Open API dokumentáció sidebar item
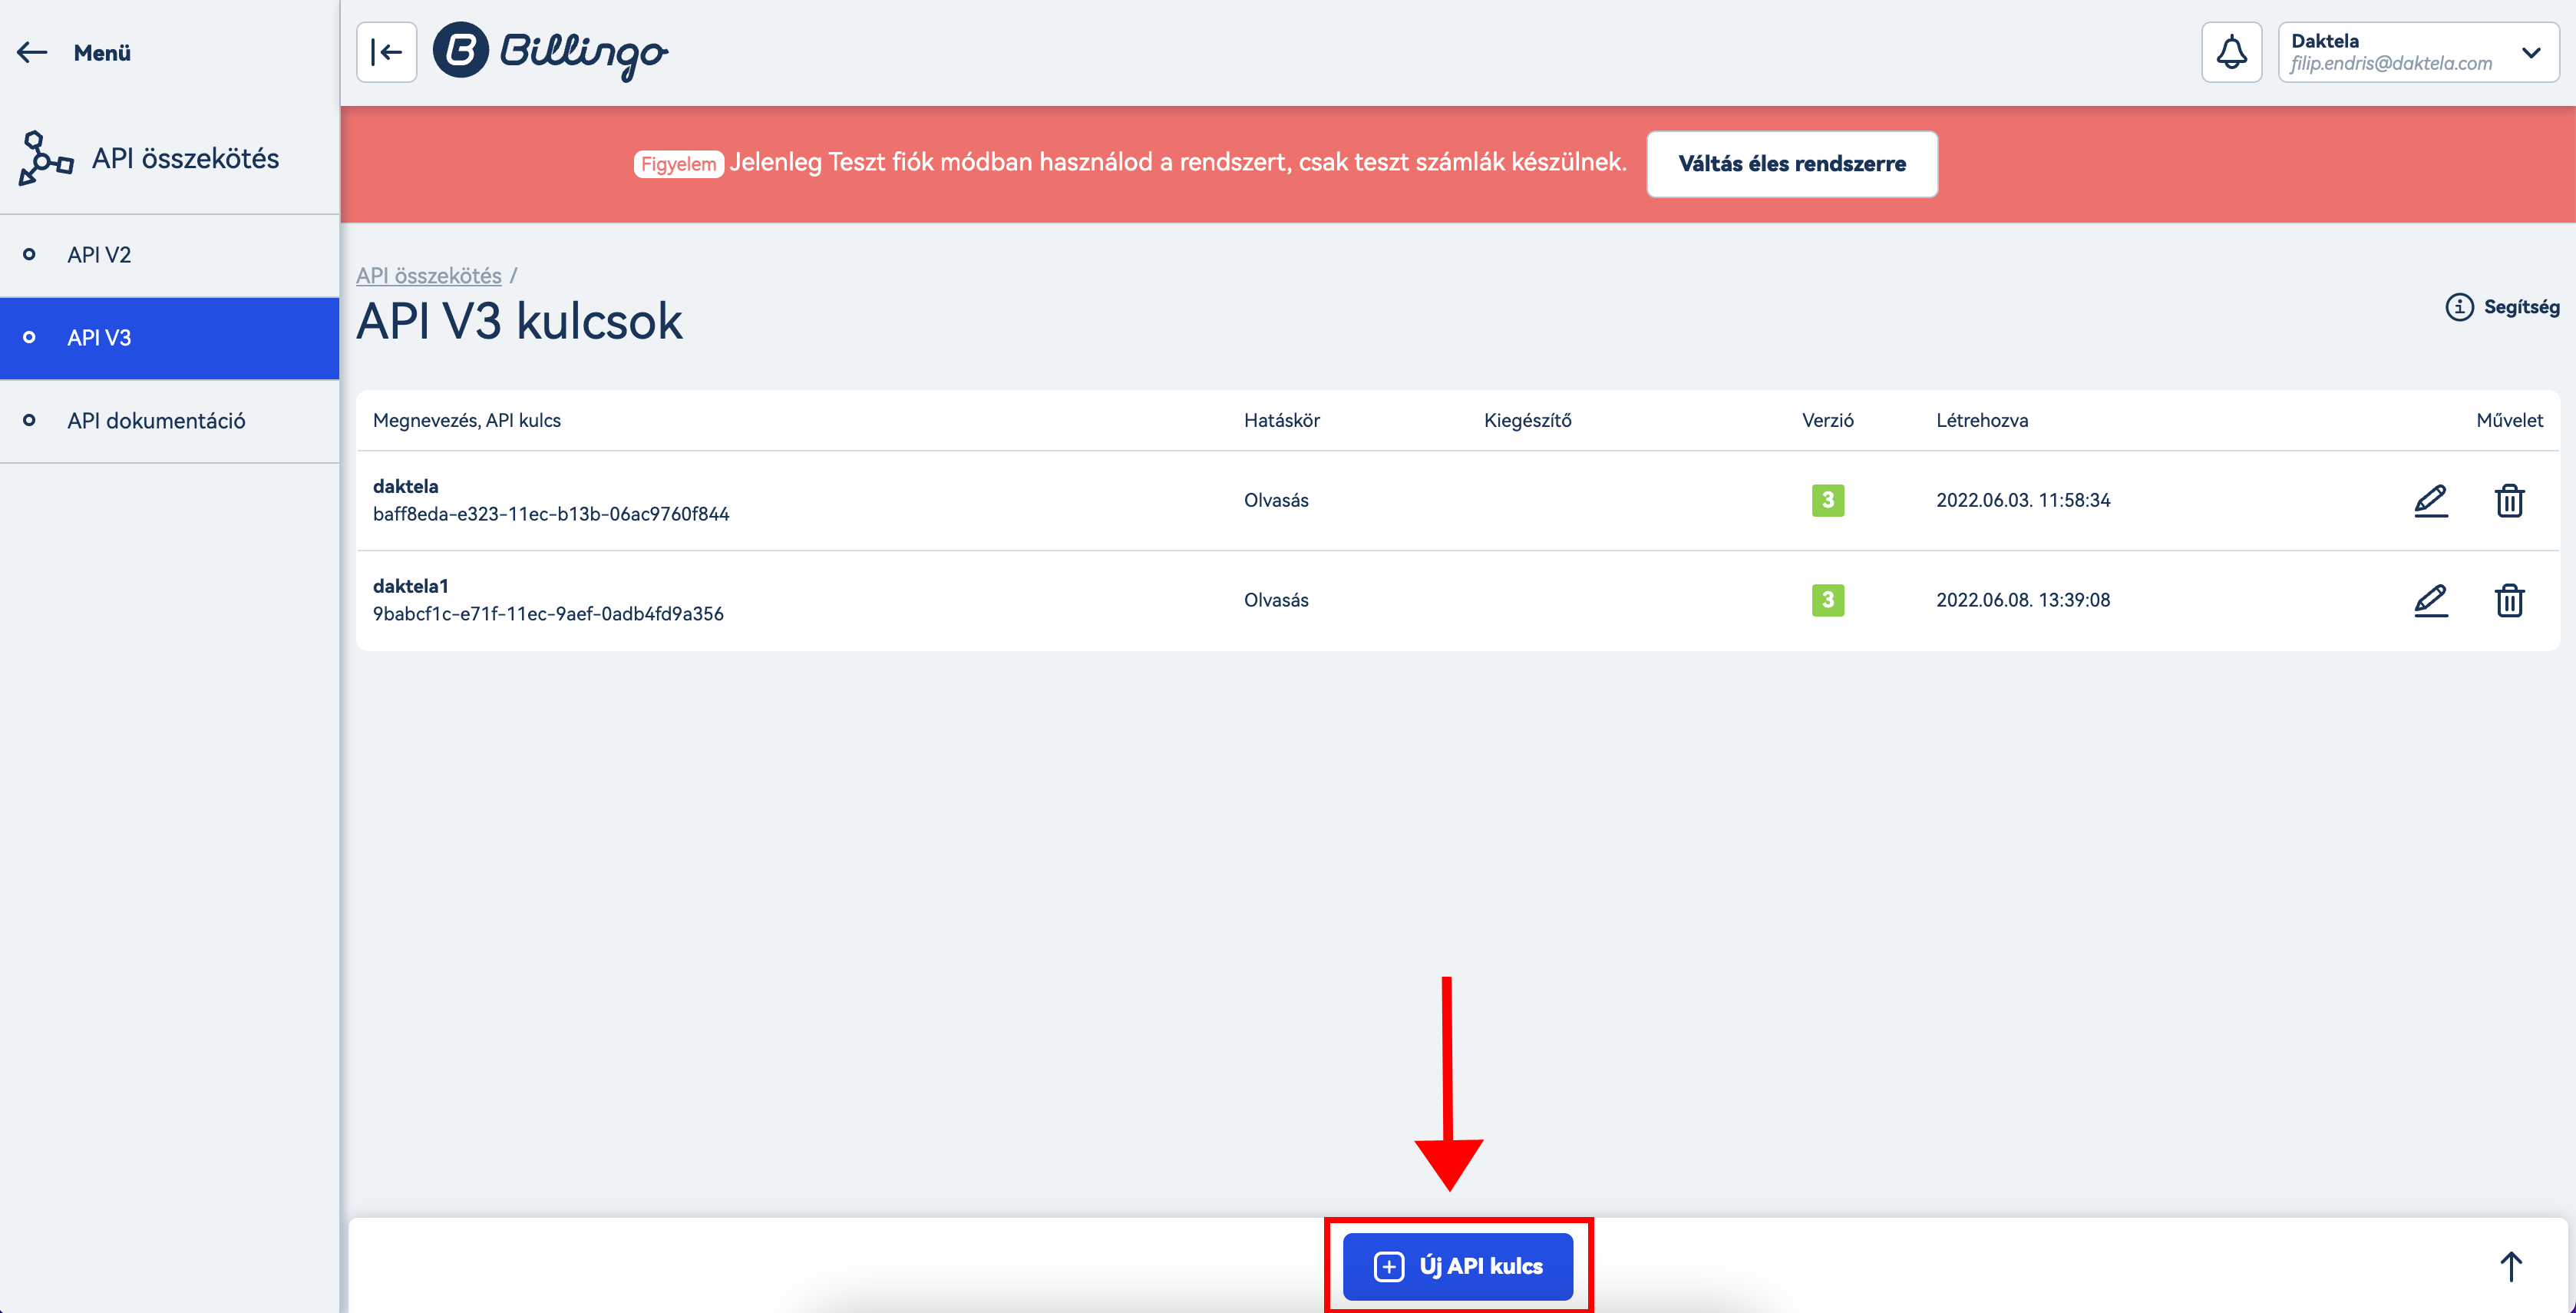 click(156, 421)
